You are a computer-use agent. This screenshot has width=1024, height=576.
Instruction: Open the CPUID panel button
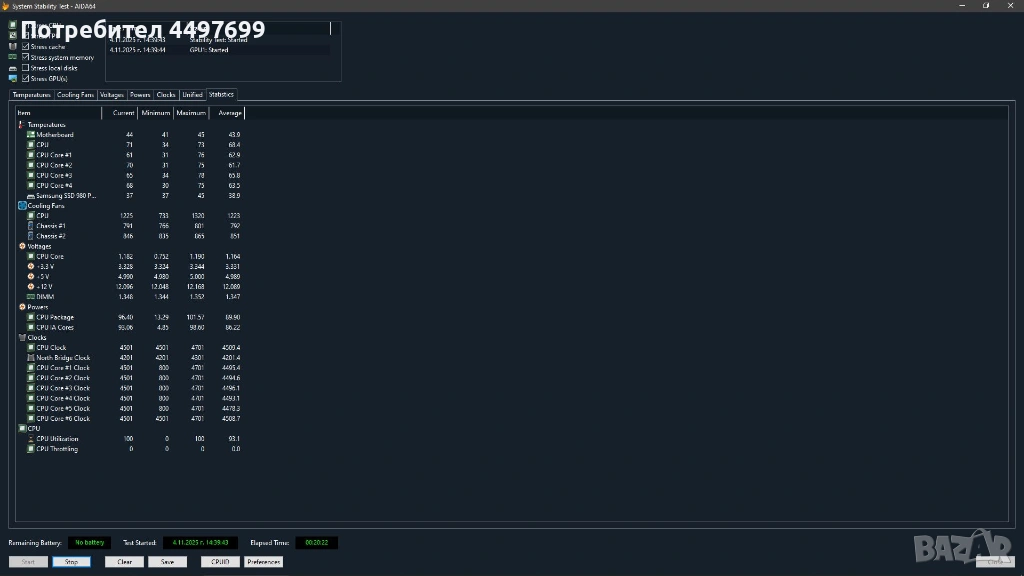(220, 562)
